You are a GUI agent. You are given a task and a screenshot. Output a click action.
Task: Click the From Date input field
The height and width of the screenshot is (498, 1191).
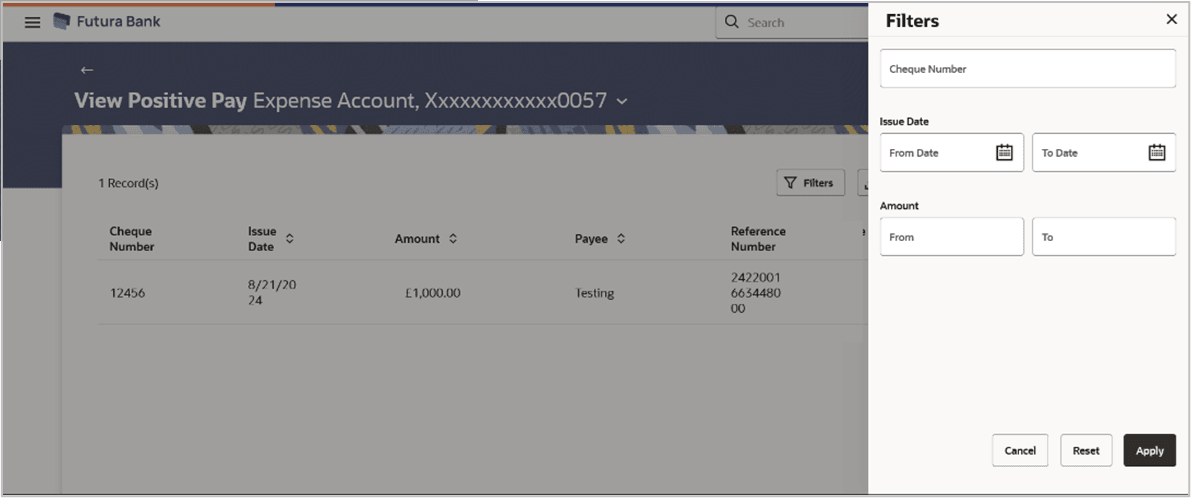click(952, 153)
